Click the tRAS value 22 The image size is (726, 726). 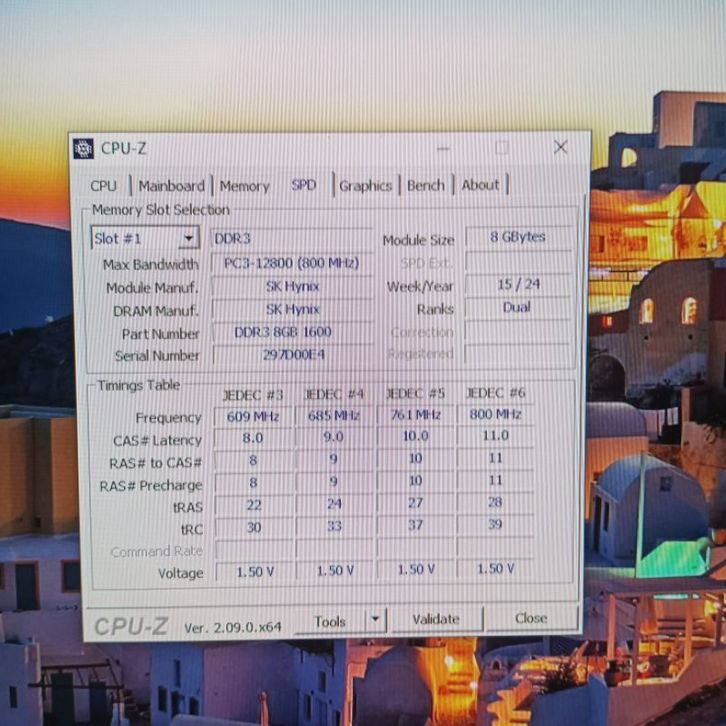tap(254, 505)
